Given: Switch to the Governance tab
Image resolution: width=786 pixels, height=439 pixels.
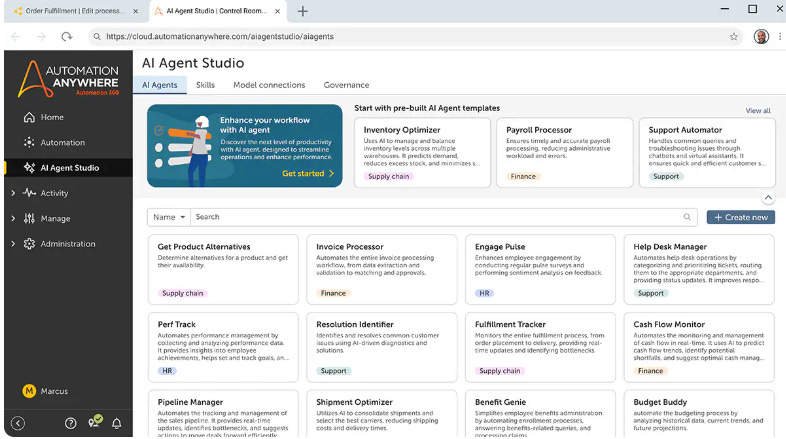Looking at the screenshot, I should (346, 85).
